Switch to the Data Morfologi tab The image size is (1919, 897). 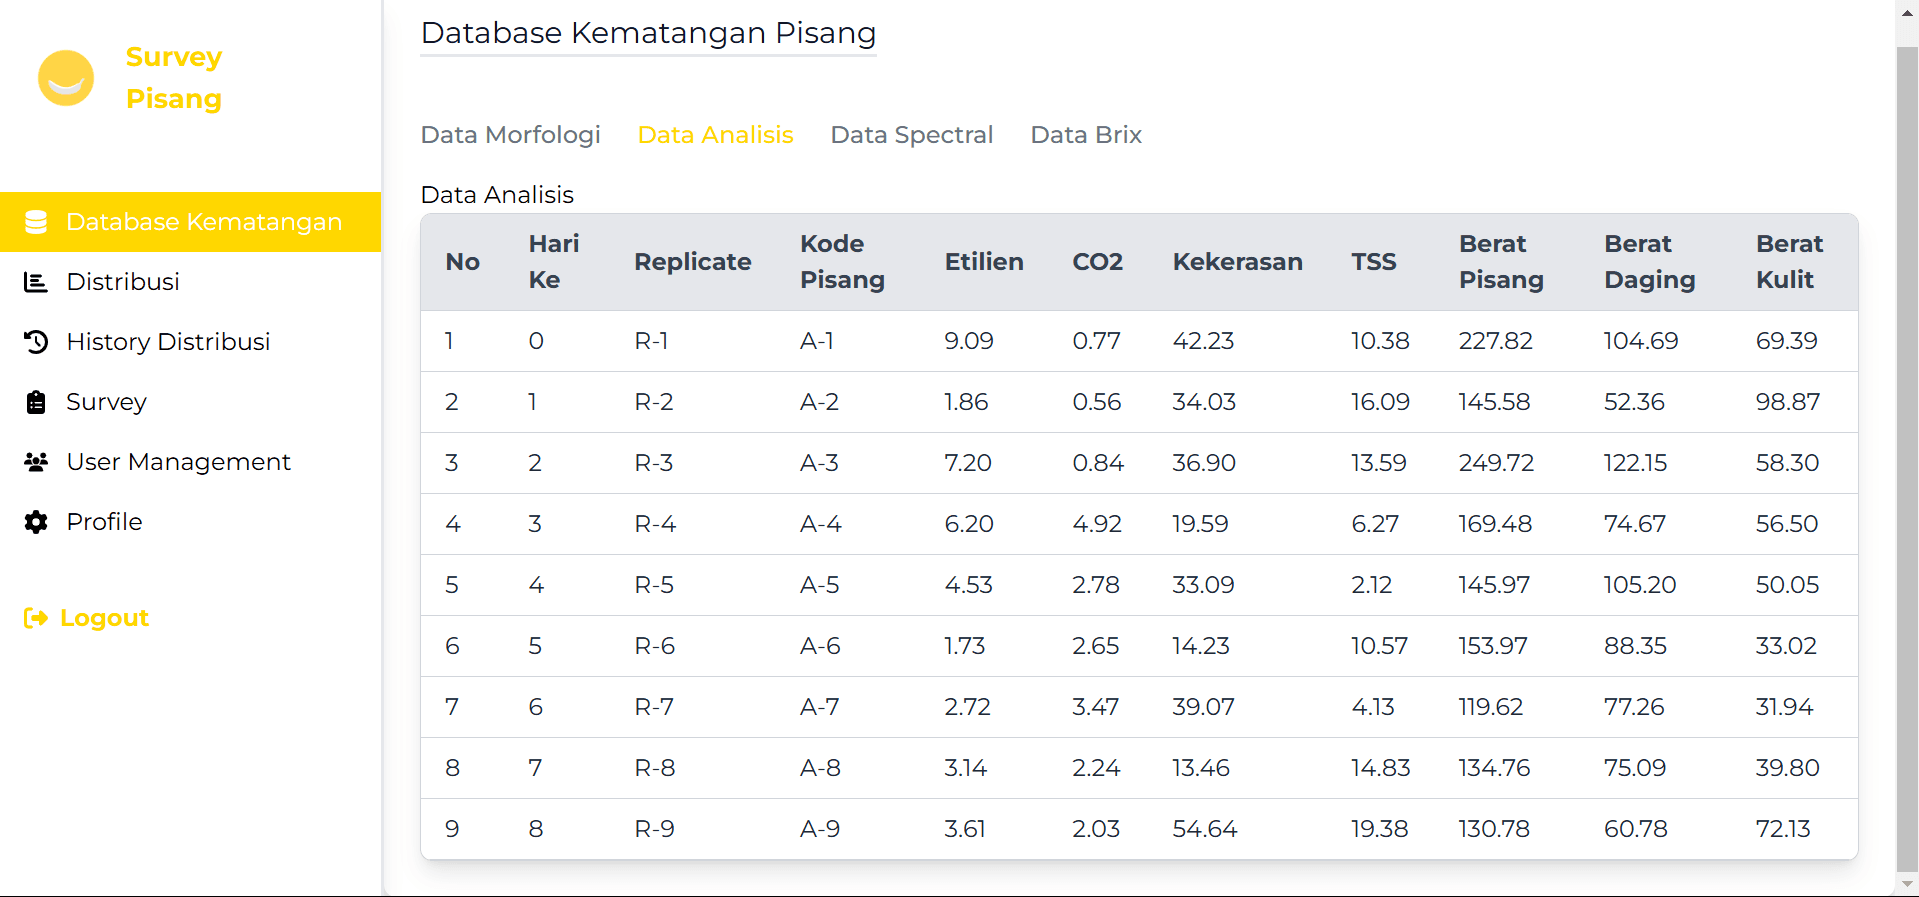point(510,135)
